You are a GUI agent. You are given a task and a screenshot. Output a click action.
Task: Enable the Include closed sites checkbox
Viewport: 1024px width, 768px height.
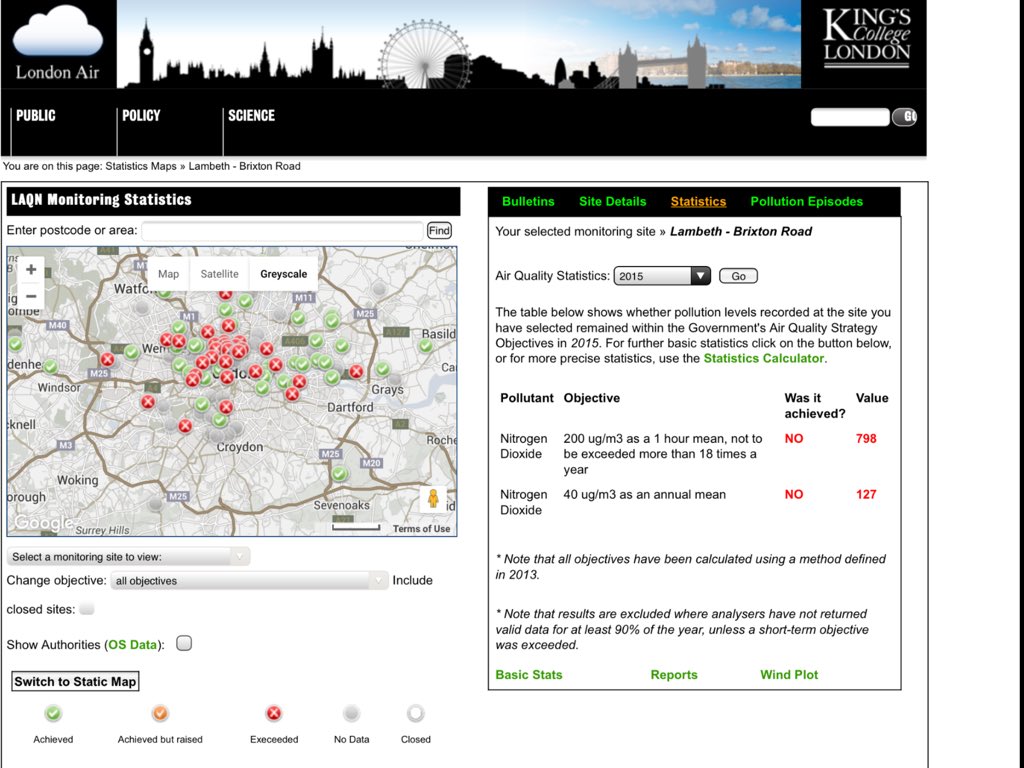point(87,611)
